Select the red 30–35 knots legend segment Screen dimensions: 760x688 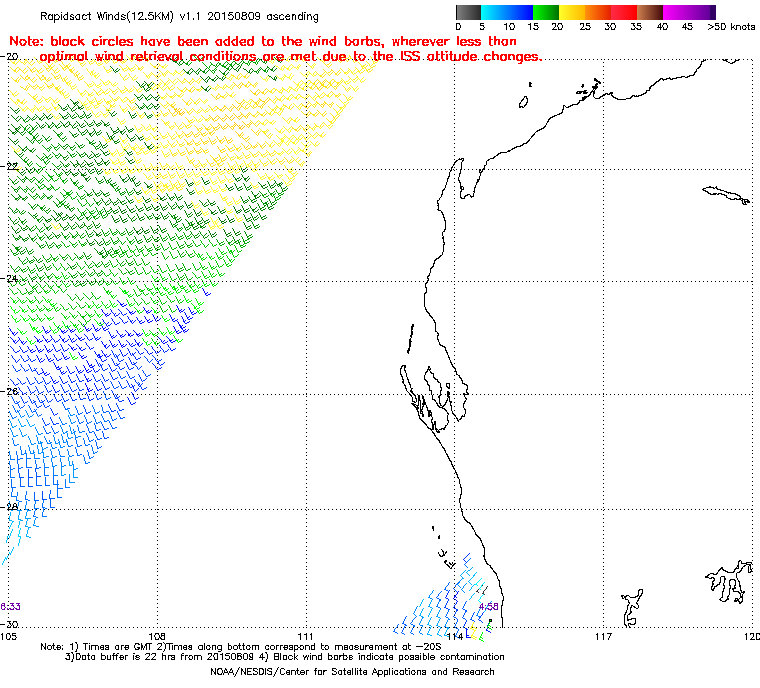click(624, 12)
